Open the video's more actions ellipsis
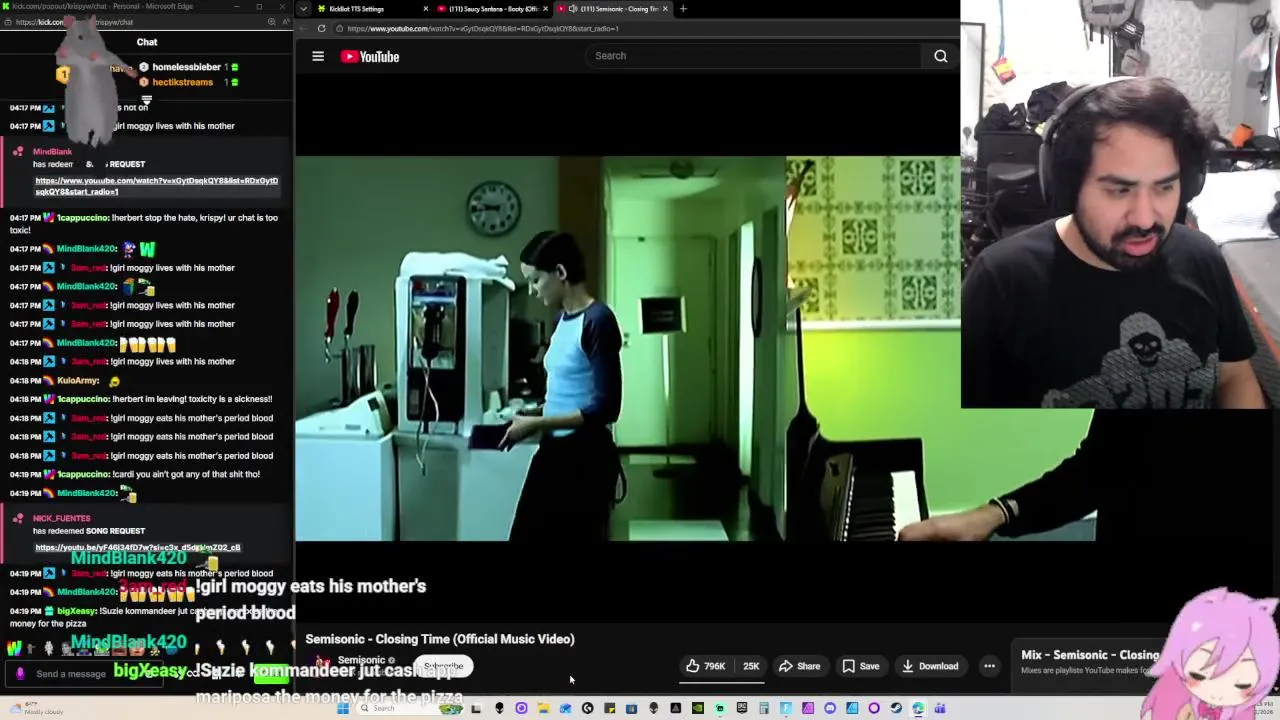This screenshot has width=1280, height=720. 989,666
